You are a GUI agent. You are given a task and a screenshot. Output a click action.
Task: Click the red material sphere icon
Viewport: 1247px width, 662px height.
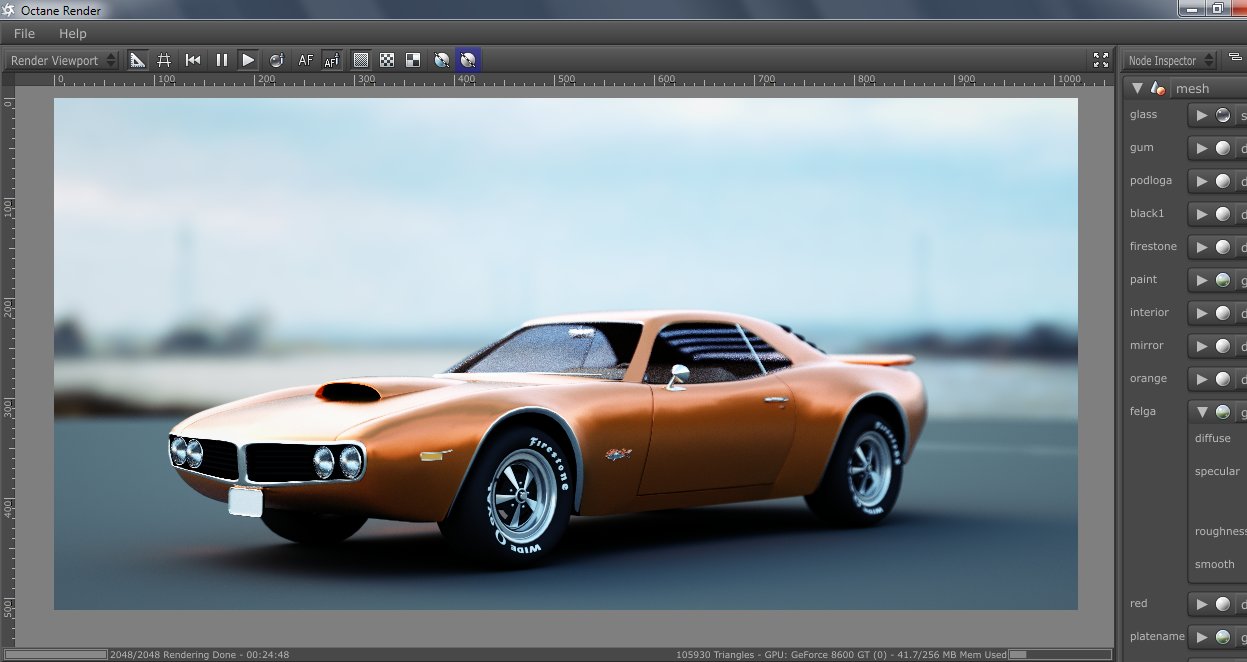pyautogui.click(x=1222, y=604)
